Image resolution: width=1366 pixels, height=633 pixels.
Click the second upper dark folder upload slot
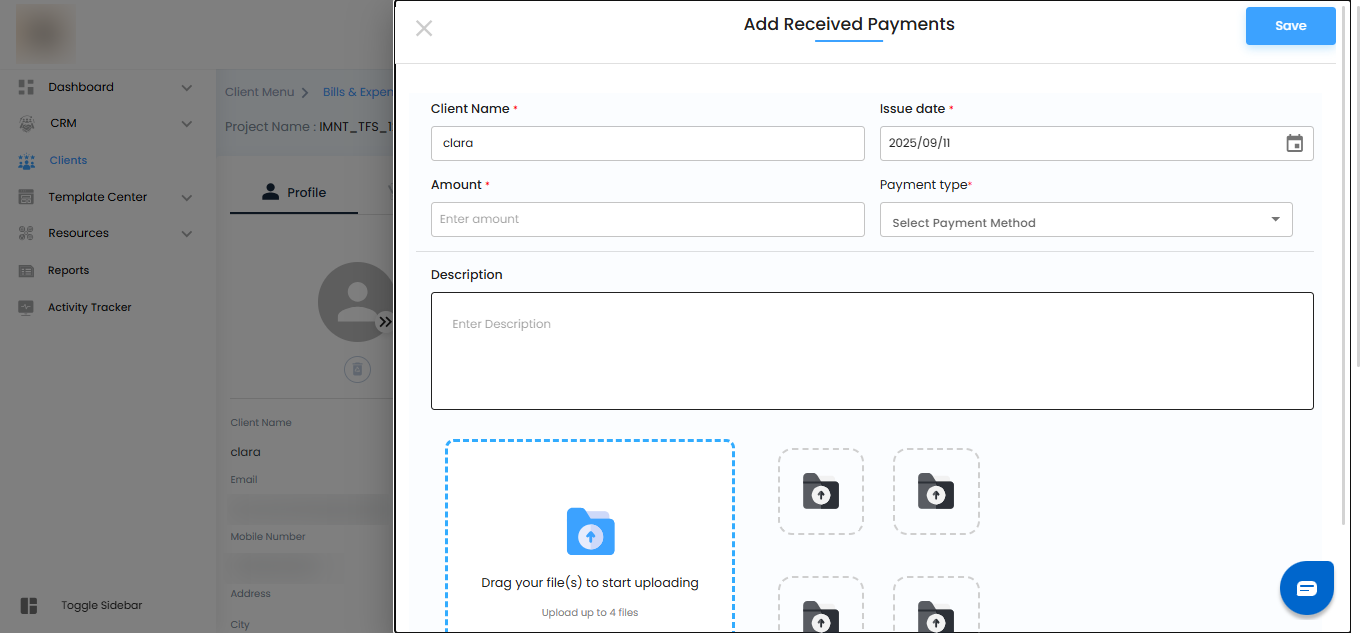[936, 491]
